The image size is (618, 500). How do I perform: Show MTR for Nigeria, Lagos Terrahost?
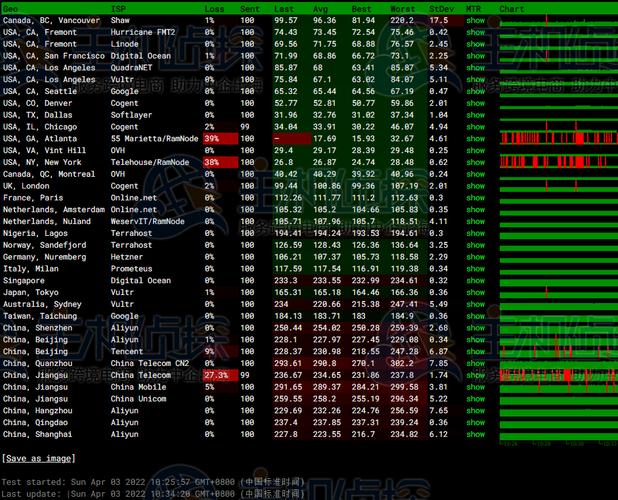coord(475,233)
